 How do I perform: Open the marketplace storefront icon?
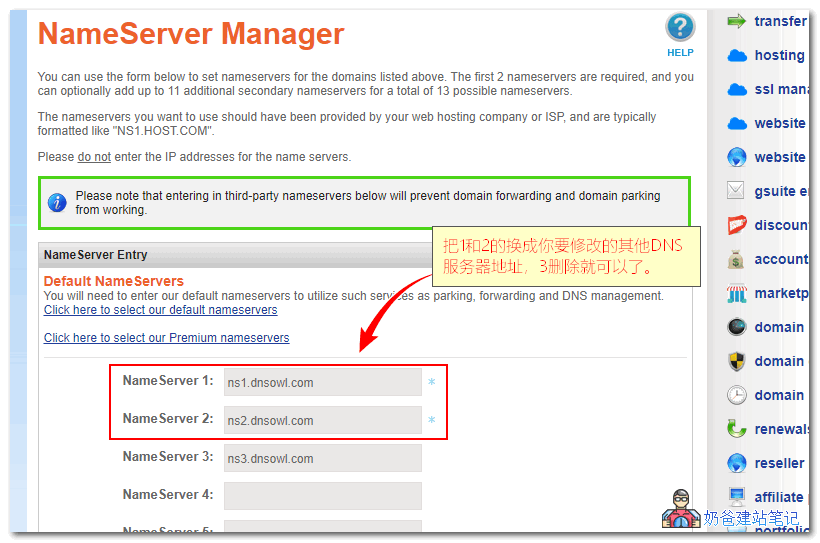[x=737, y=293]
